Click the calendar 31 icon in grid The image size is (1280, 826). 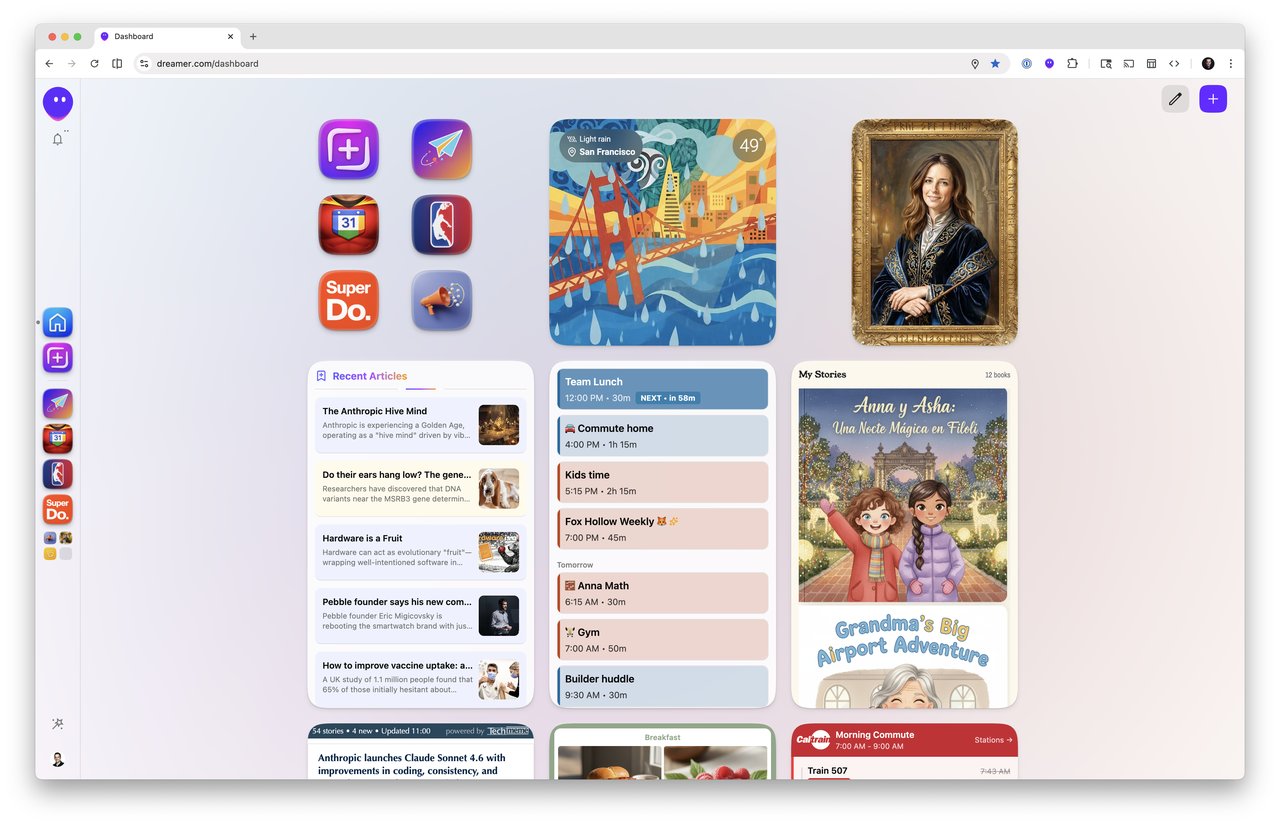click(348, 225)
